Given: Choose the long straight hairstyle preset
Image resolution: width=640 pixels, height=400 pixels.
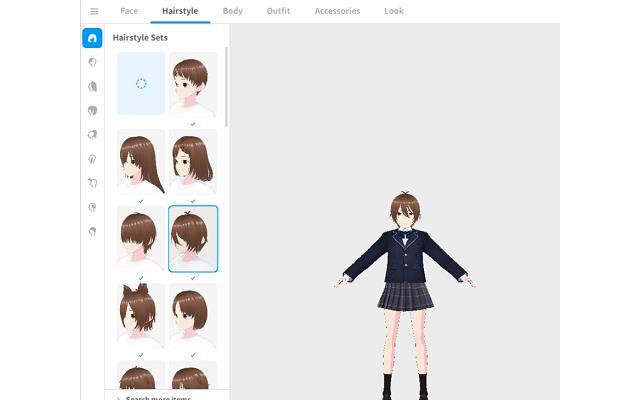Looking at the screenshot, I should tap(141, 162).
